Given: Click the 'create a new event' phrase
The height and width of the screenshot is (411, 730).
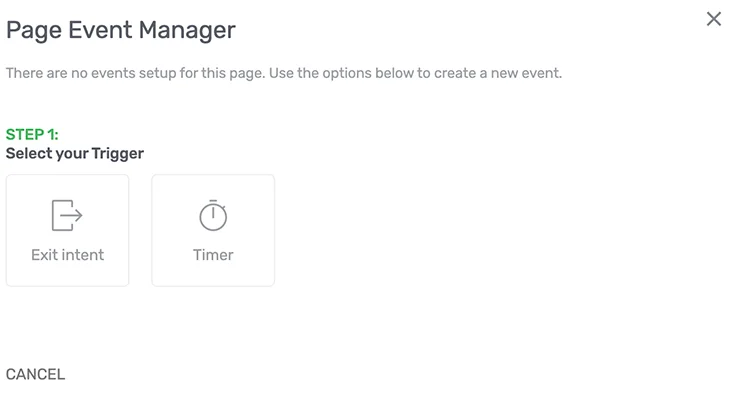Looking at the screenshot, I should pyautogui.click(x=498, y=73).
